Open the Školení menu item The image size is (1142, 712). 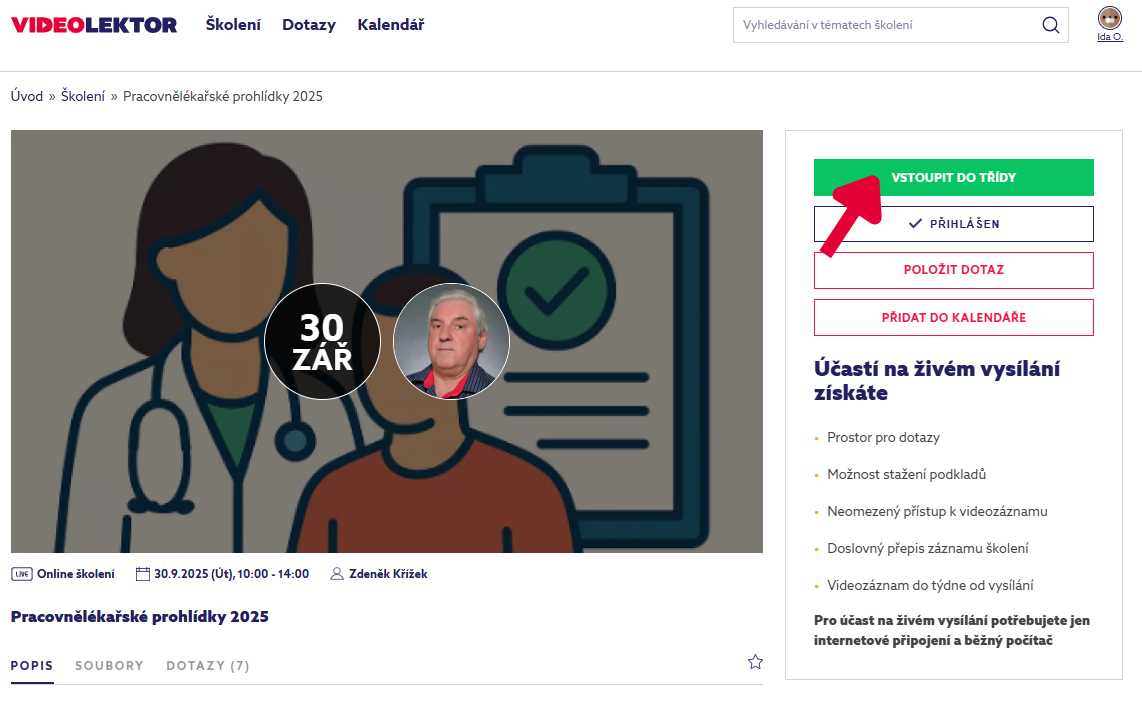click(233, 25)
